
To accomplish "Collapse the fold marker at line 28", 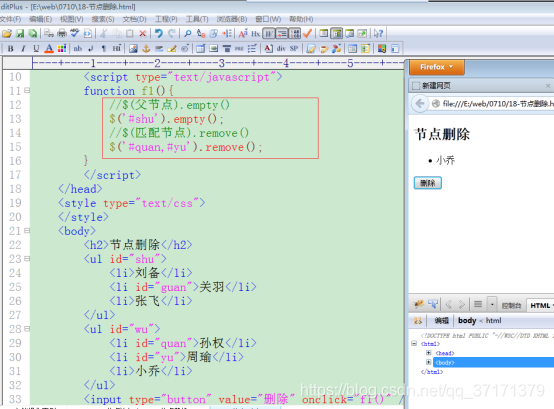I will point(27,329).
